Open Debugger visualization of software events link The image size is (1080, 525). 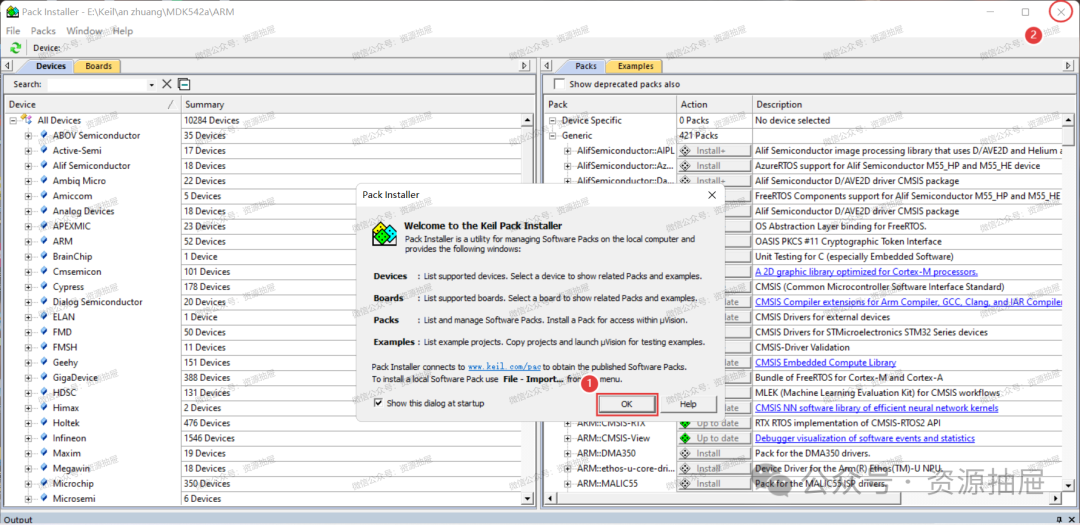tap(864, 438)
